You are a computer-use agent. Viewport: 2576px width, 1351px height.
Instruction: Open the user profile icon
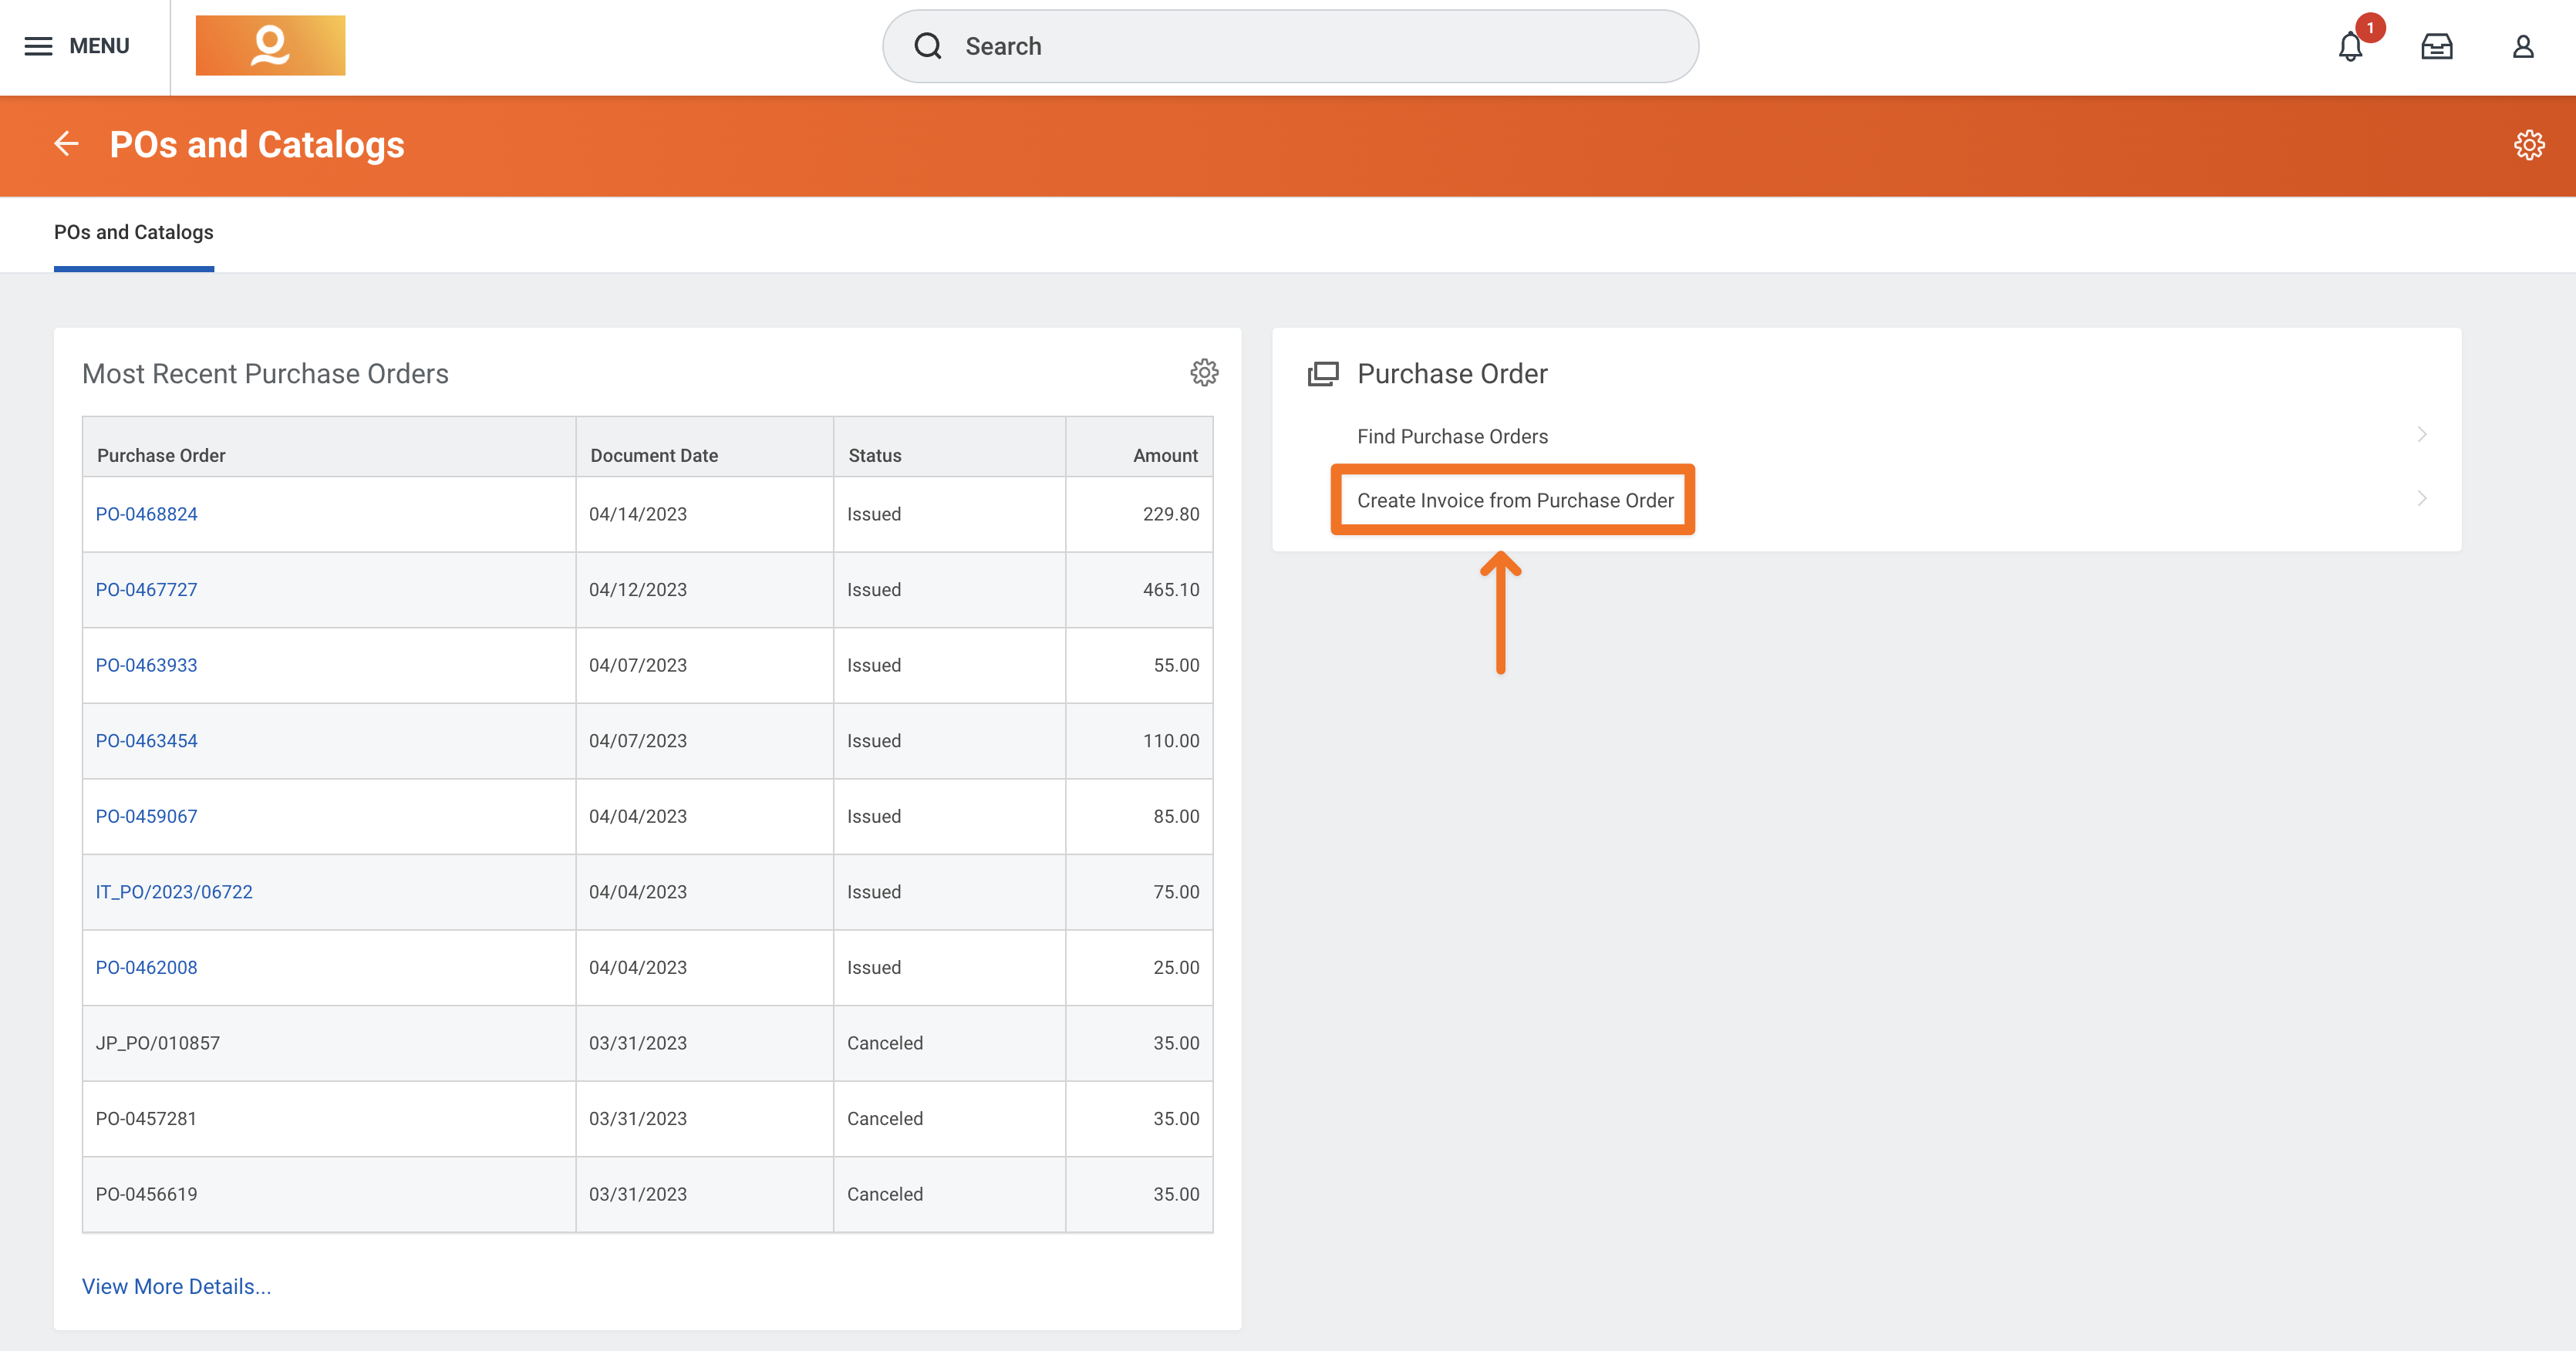(2522, 46)
